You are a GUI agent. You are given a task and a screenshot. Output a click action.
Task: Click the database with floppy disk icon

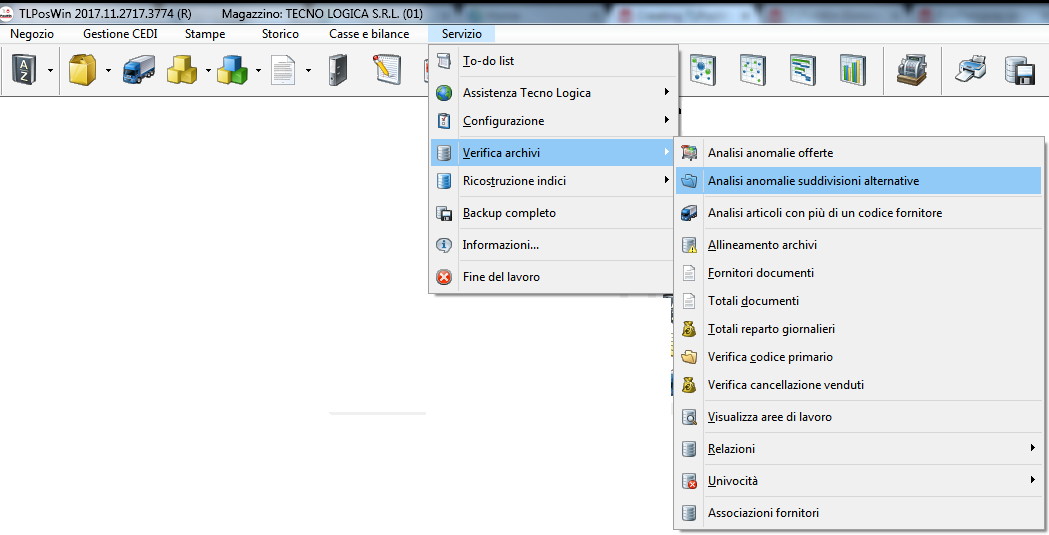[x=1018, y=70]
